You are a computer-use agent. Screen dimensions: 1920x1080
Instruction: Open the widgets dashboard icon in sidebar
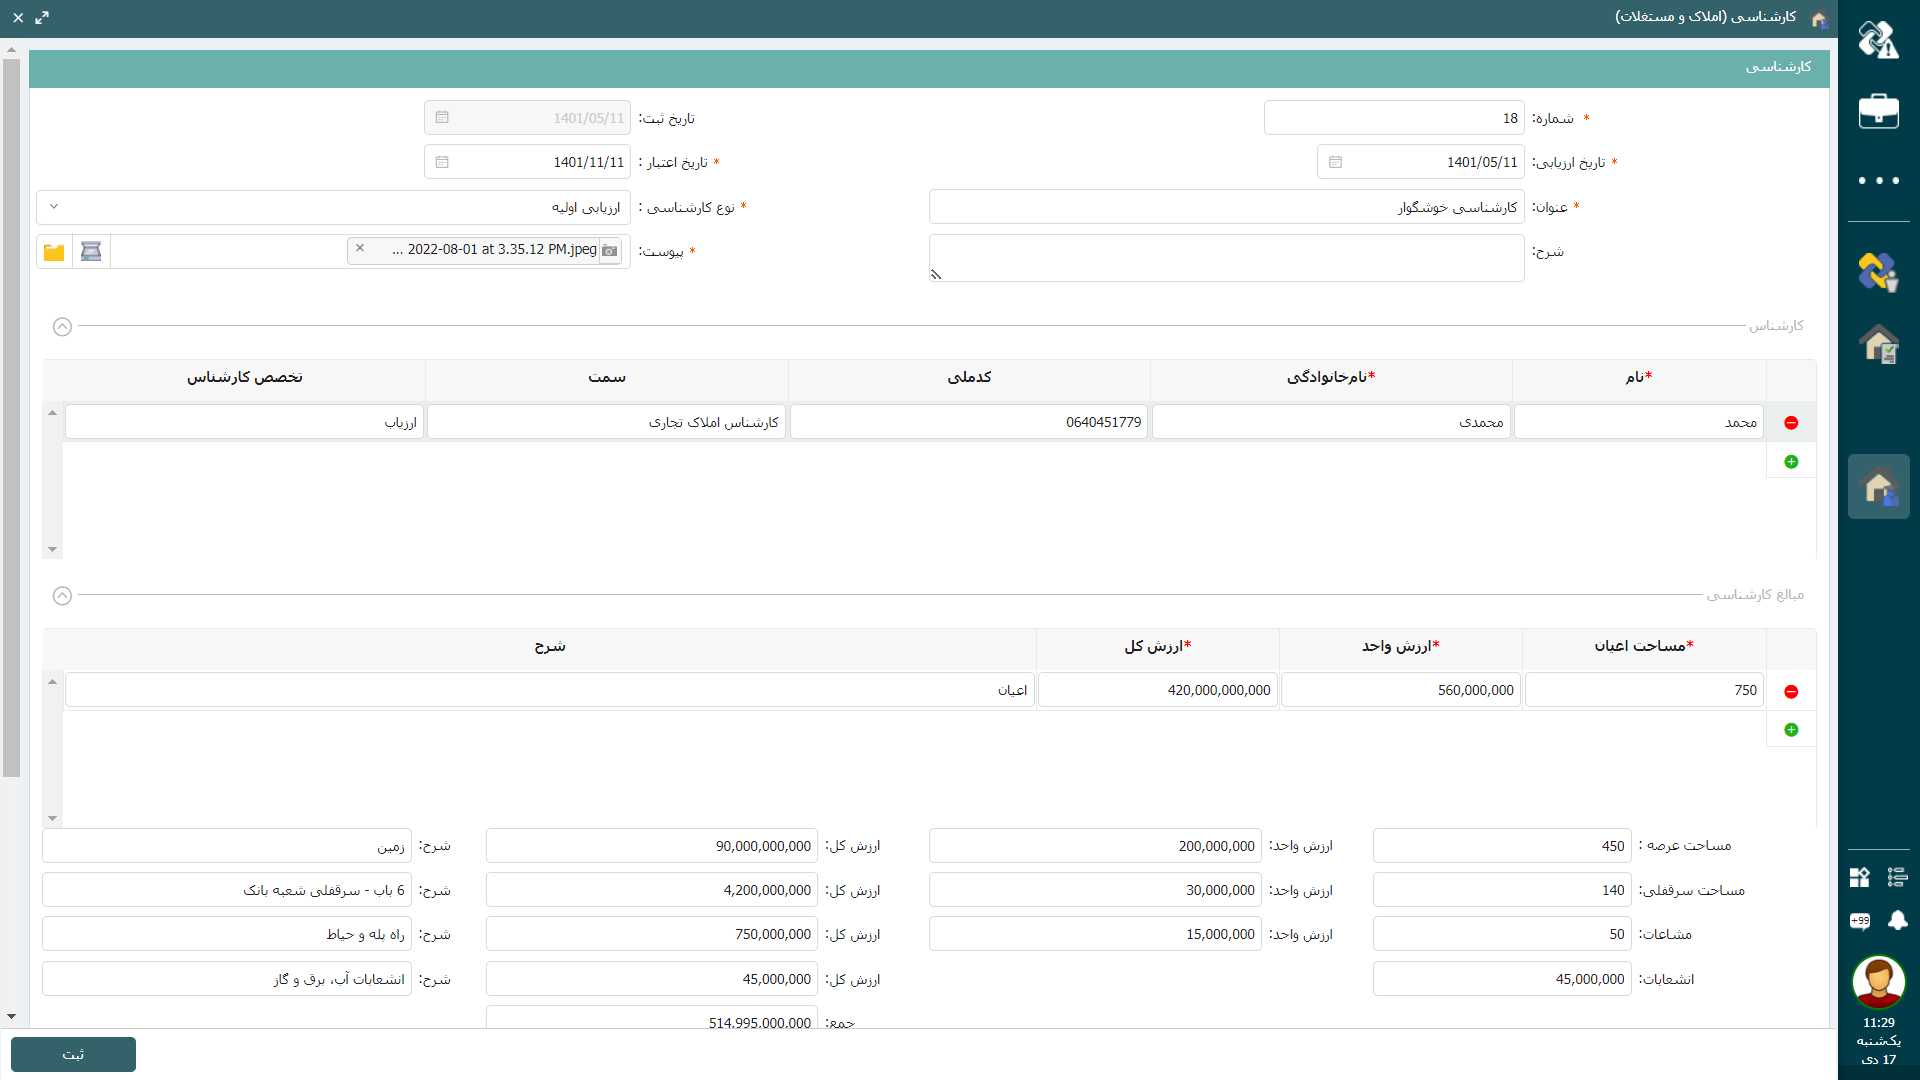[1860, 877]
